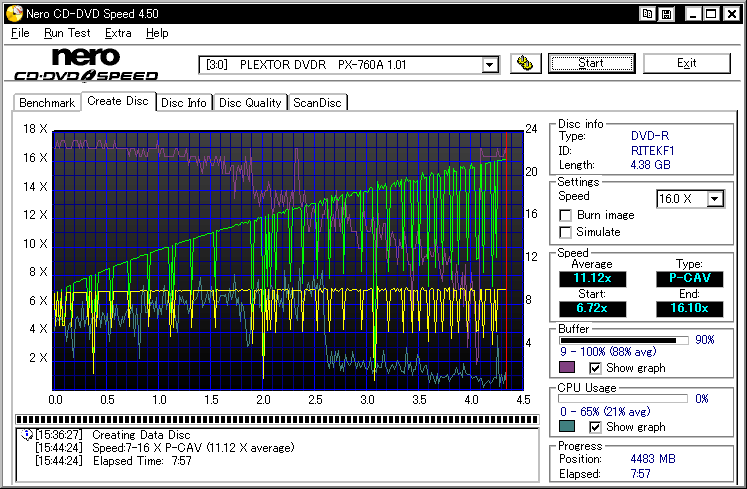Toggle Show graph under Buffer
The width and height of the screenshot is (747, 489).
point(595,368)
